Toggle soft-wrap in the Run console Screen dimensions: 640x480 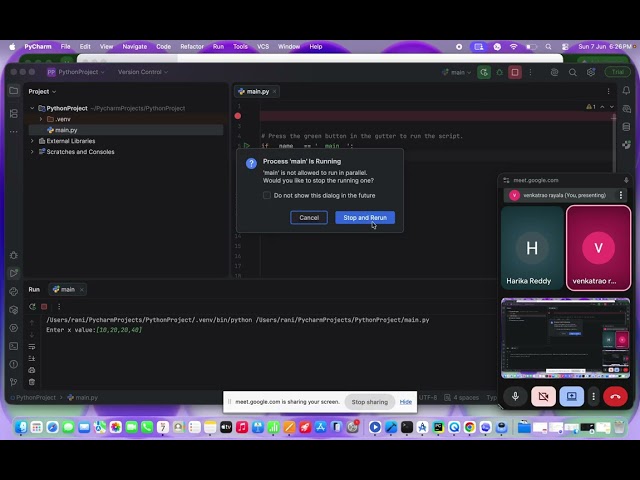coord(32,347)
